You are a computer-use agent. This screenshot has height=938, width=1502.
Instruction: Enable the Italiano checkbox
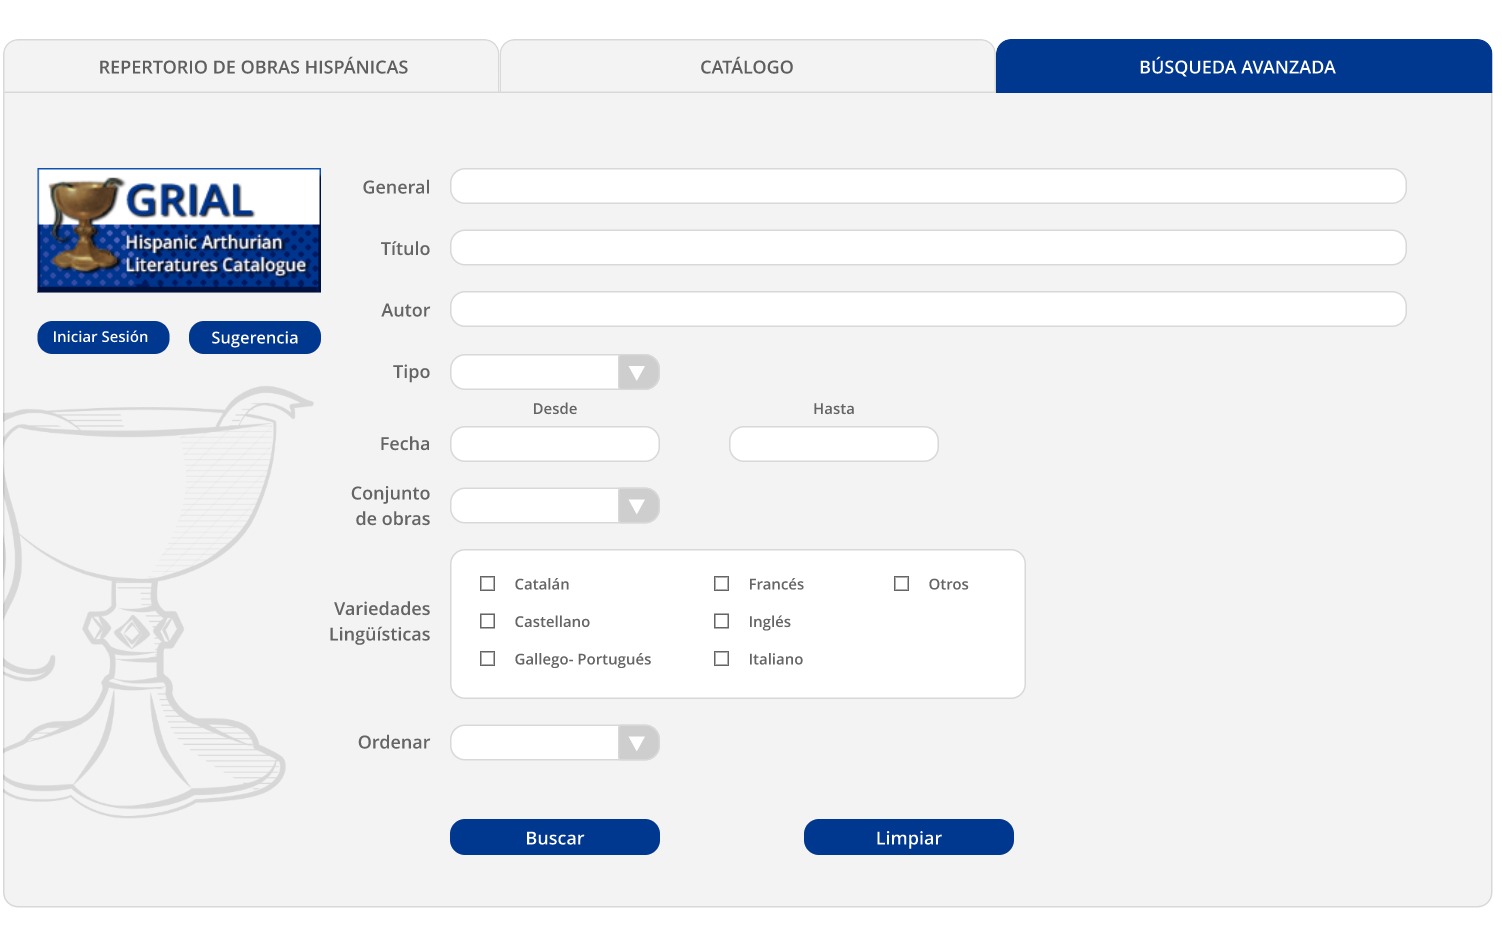[722, 659]
